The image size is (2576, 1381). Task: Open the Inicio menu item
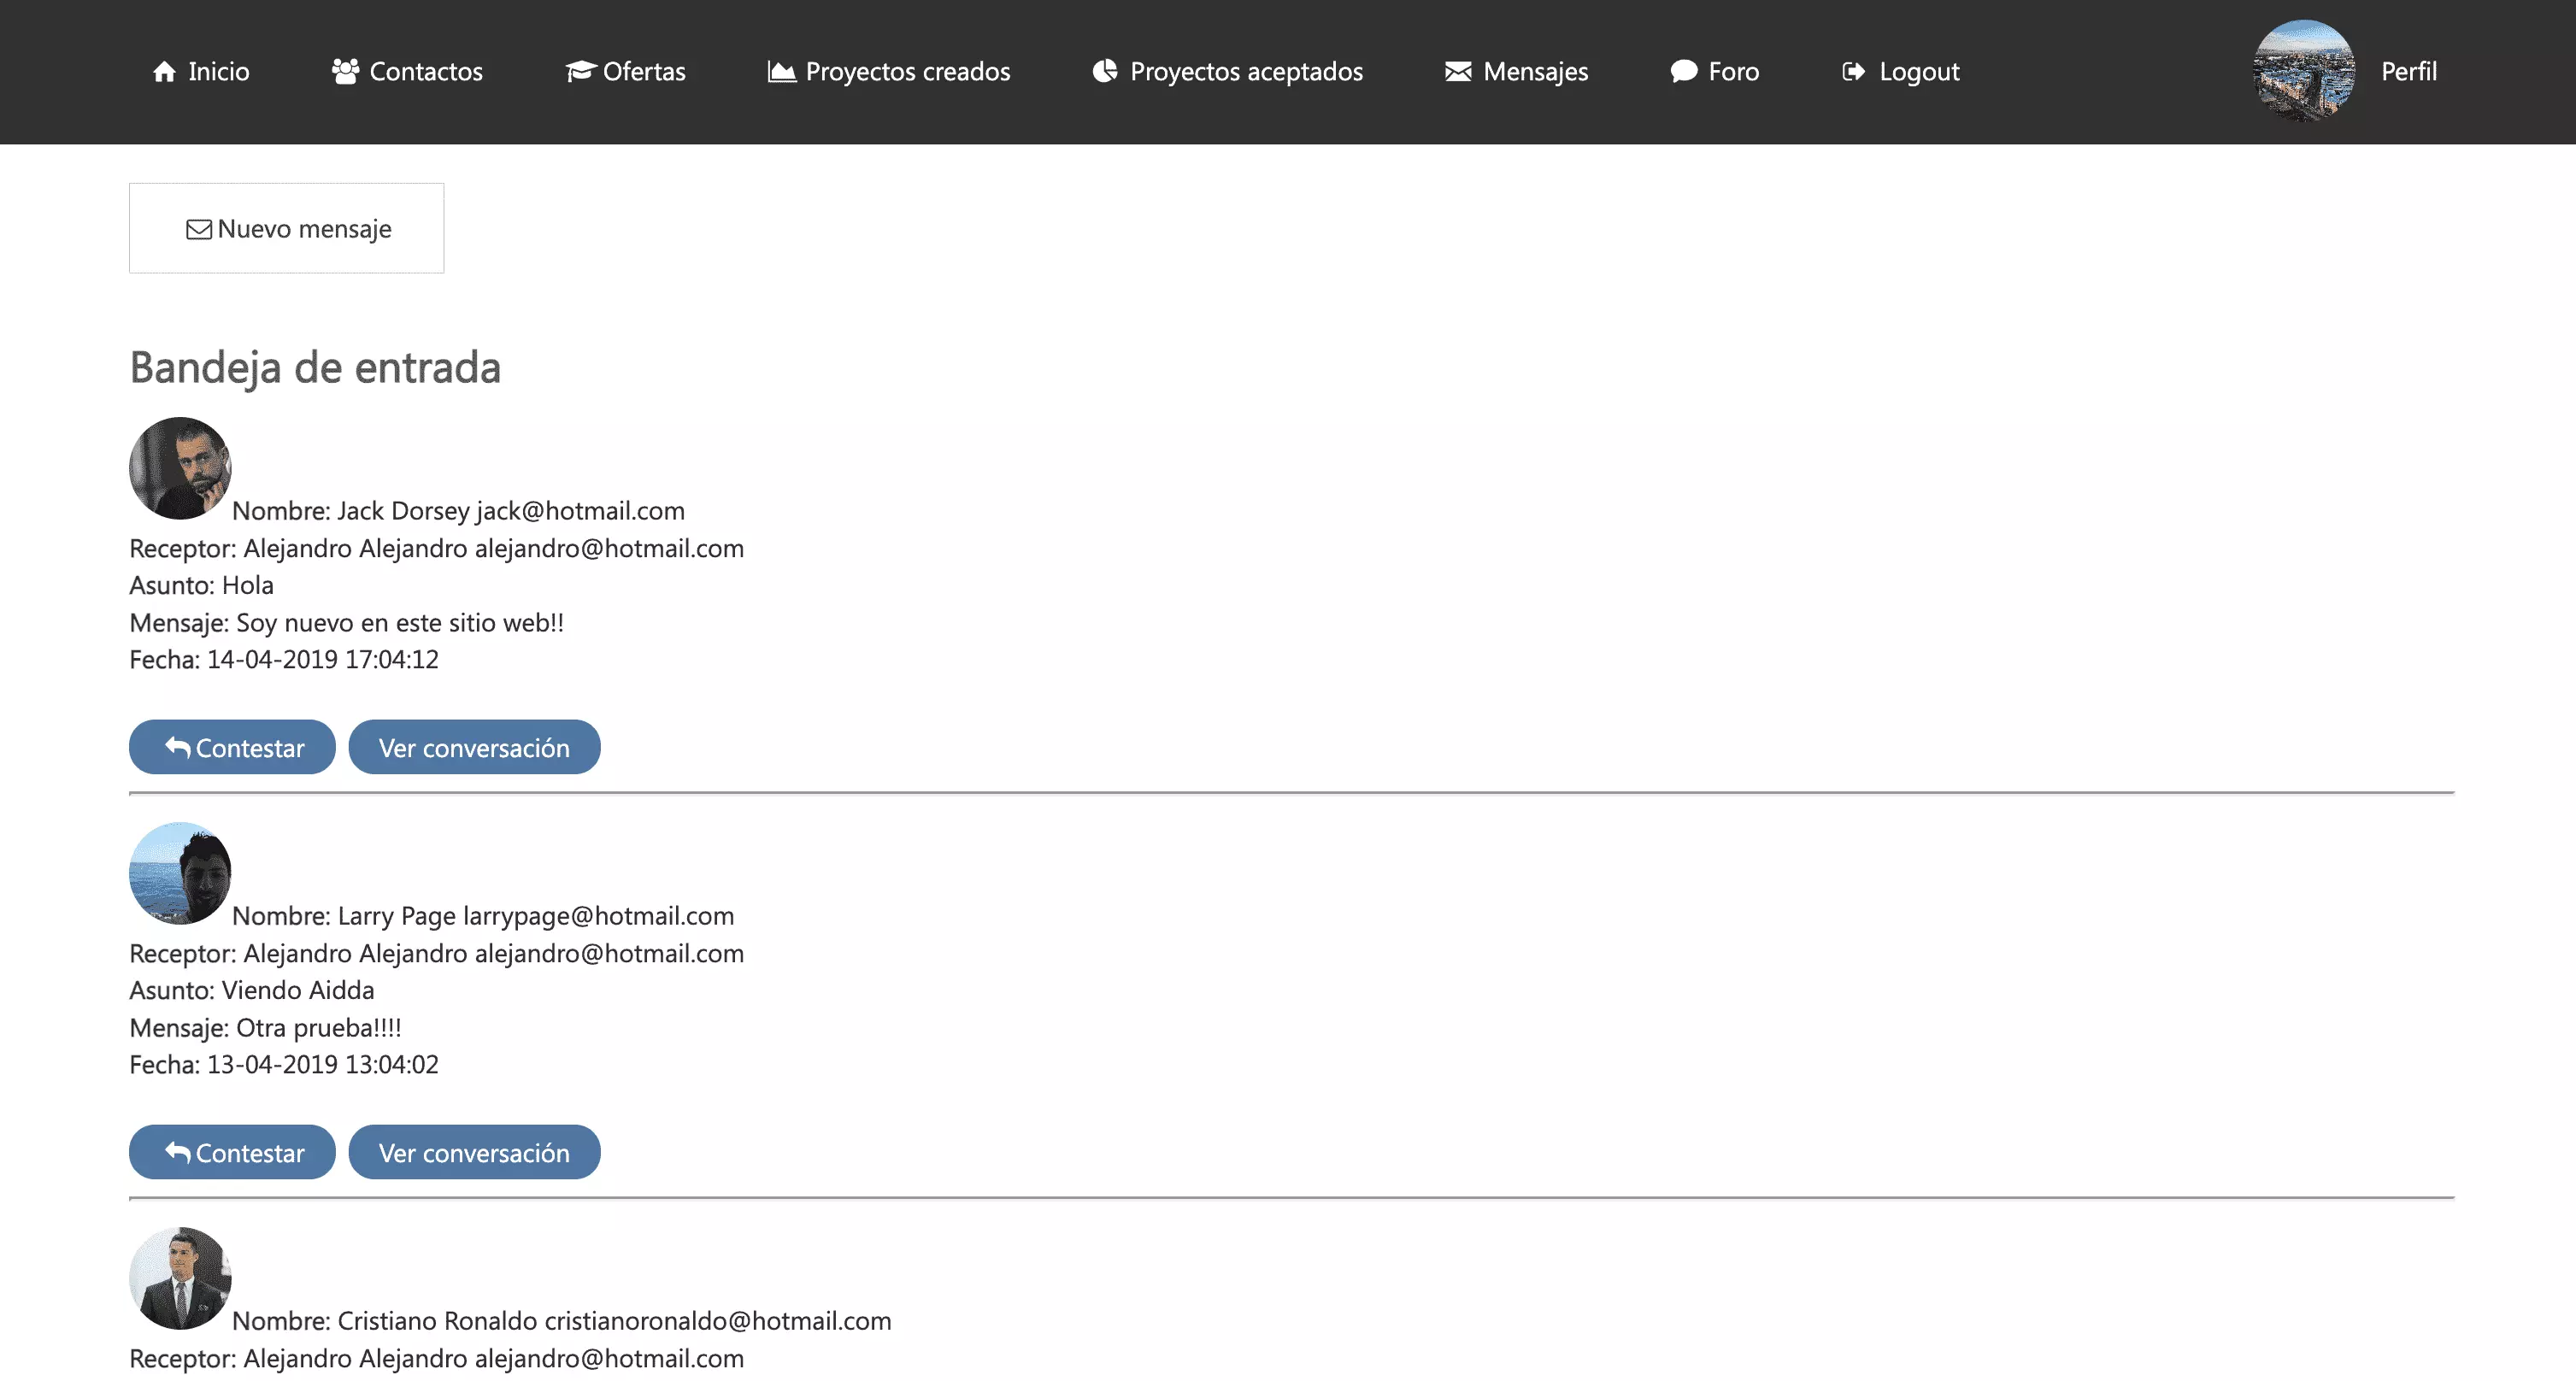[201, 71]
